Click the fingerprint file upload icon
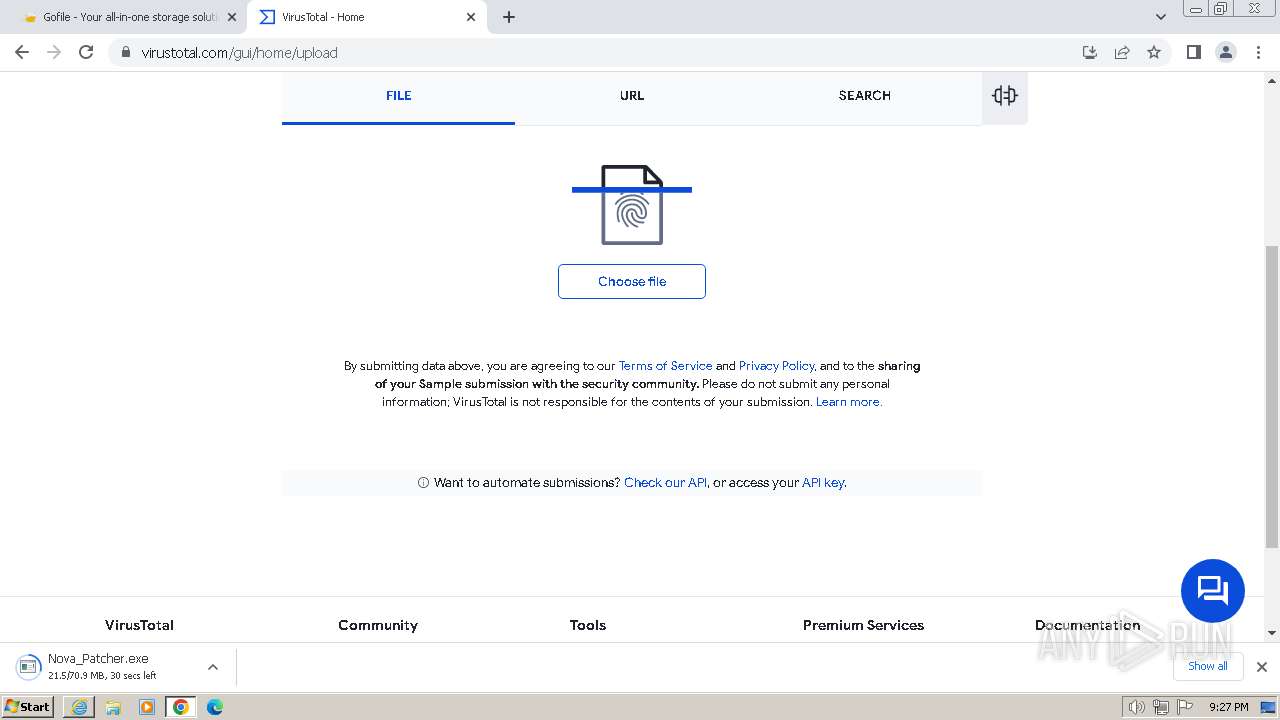The image size is (1280, 720). 632,205
